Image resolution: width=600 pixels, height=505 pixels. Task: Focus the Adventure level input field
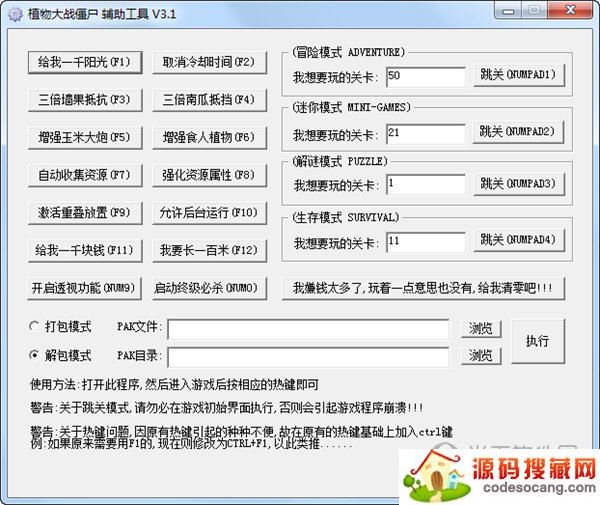coord(425,76)
